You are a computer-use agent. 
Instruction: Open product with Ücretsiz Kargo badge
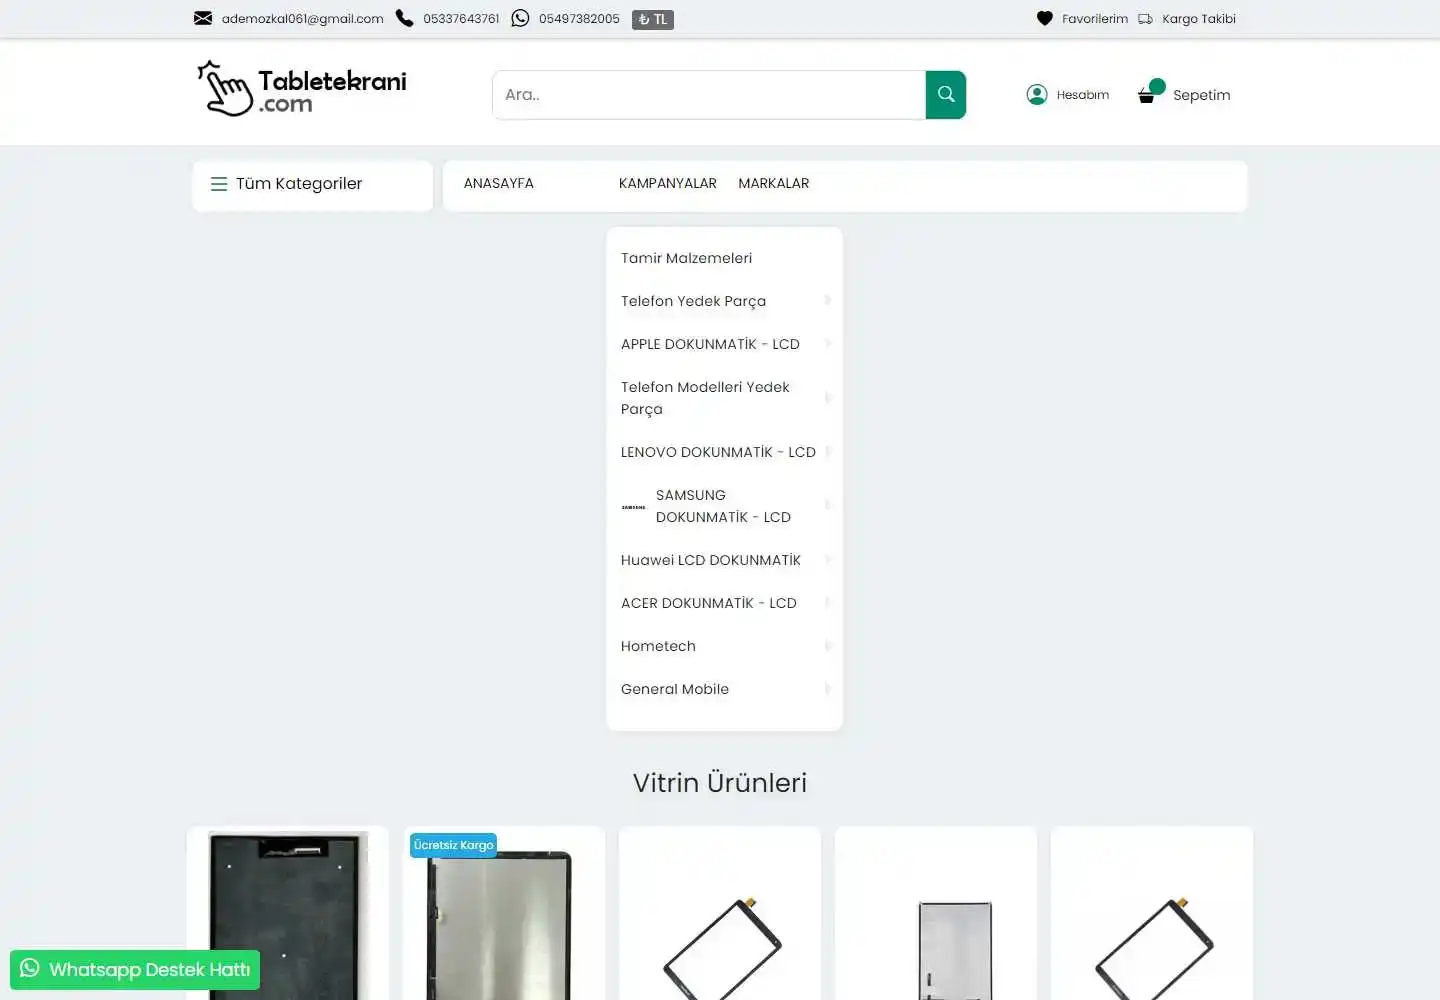(504, 915)
